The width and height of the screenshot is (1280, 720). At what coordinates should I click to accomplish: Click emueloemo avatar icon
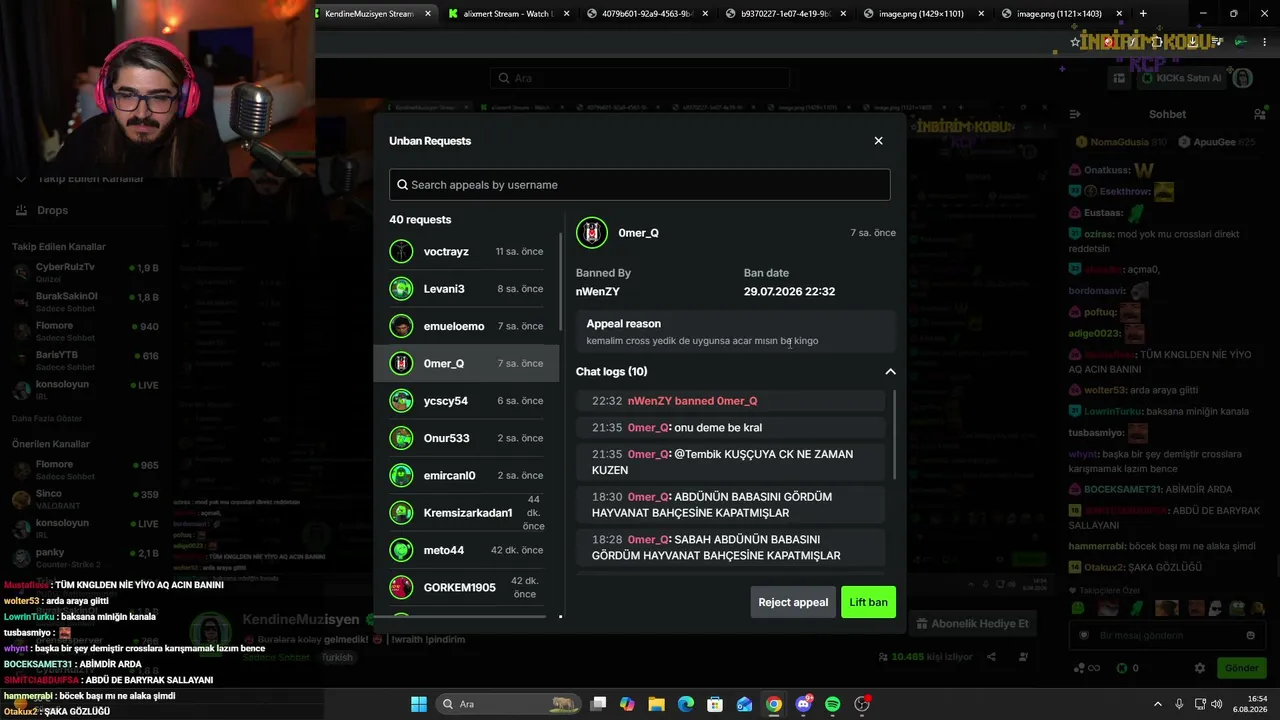[401, 326]
